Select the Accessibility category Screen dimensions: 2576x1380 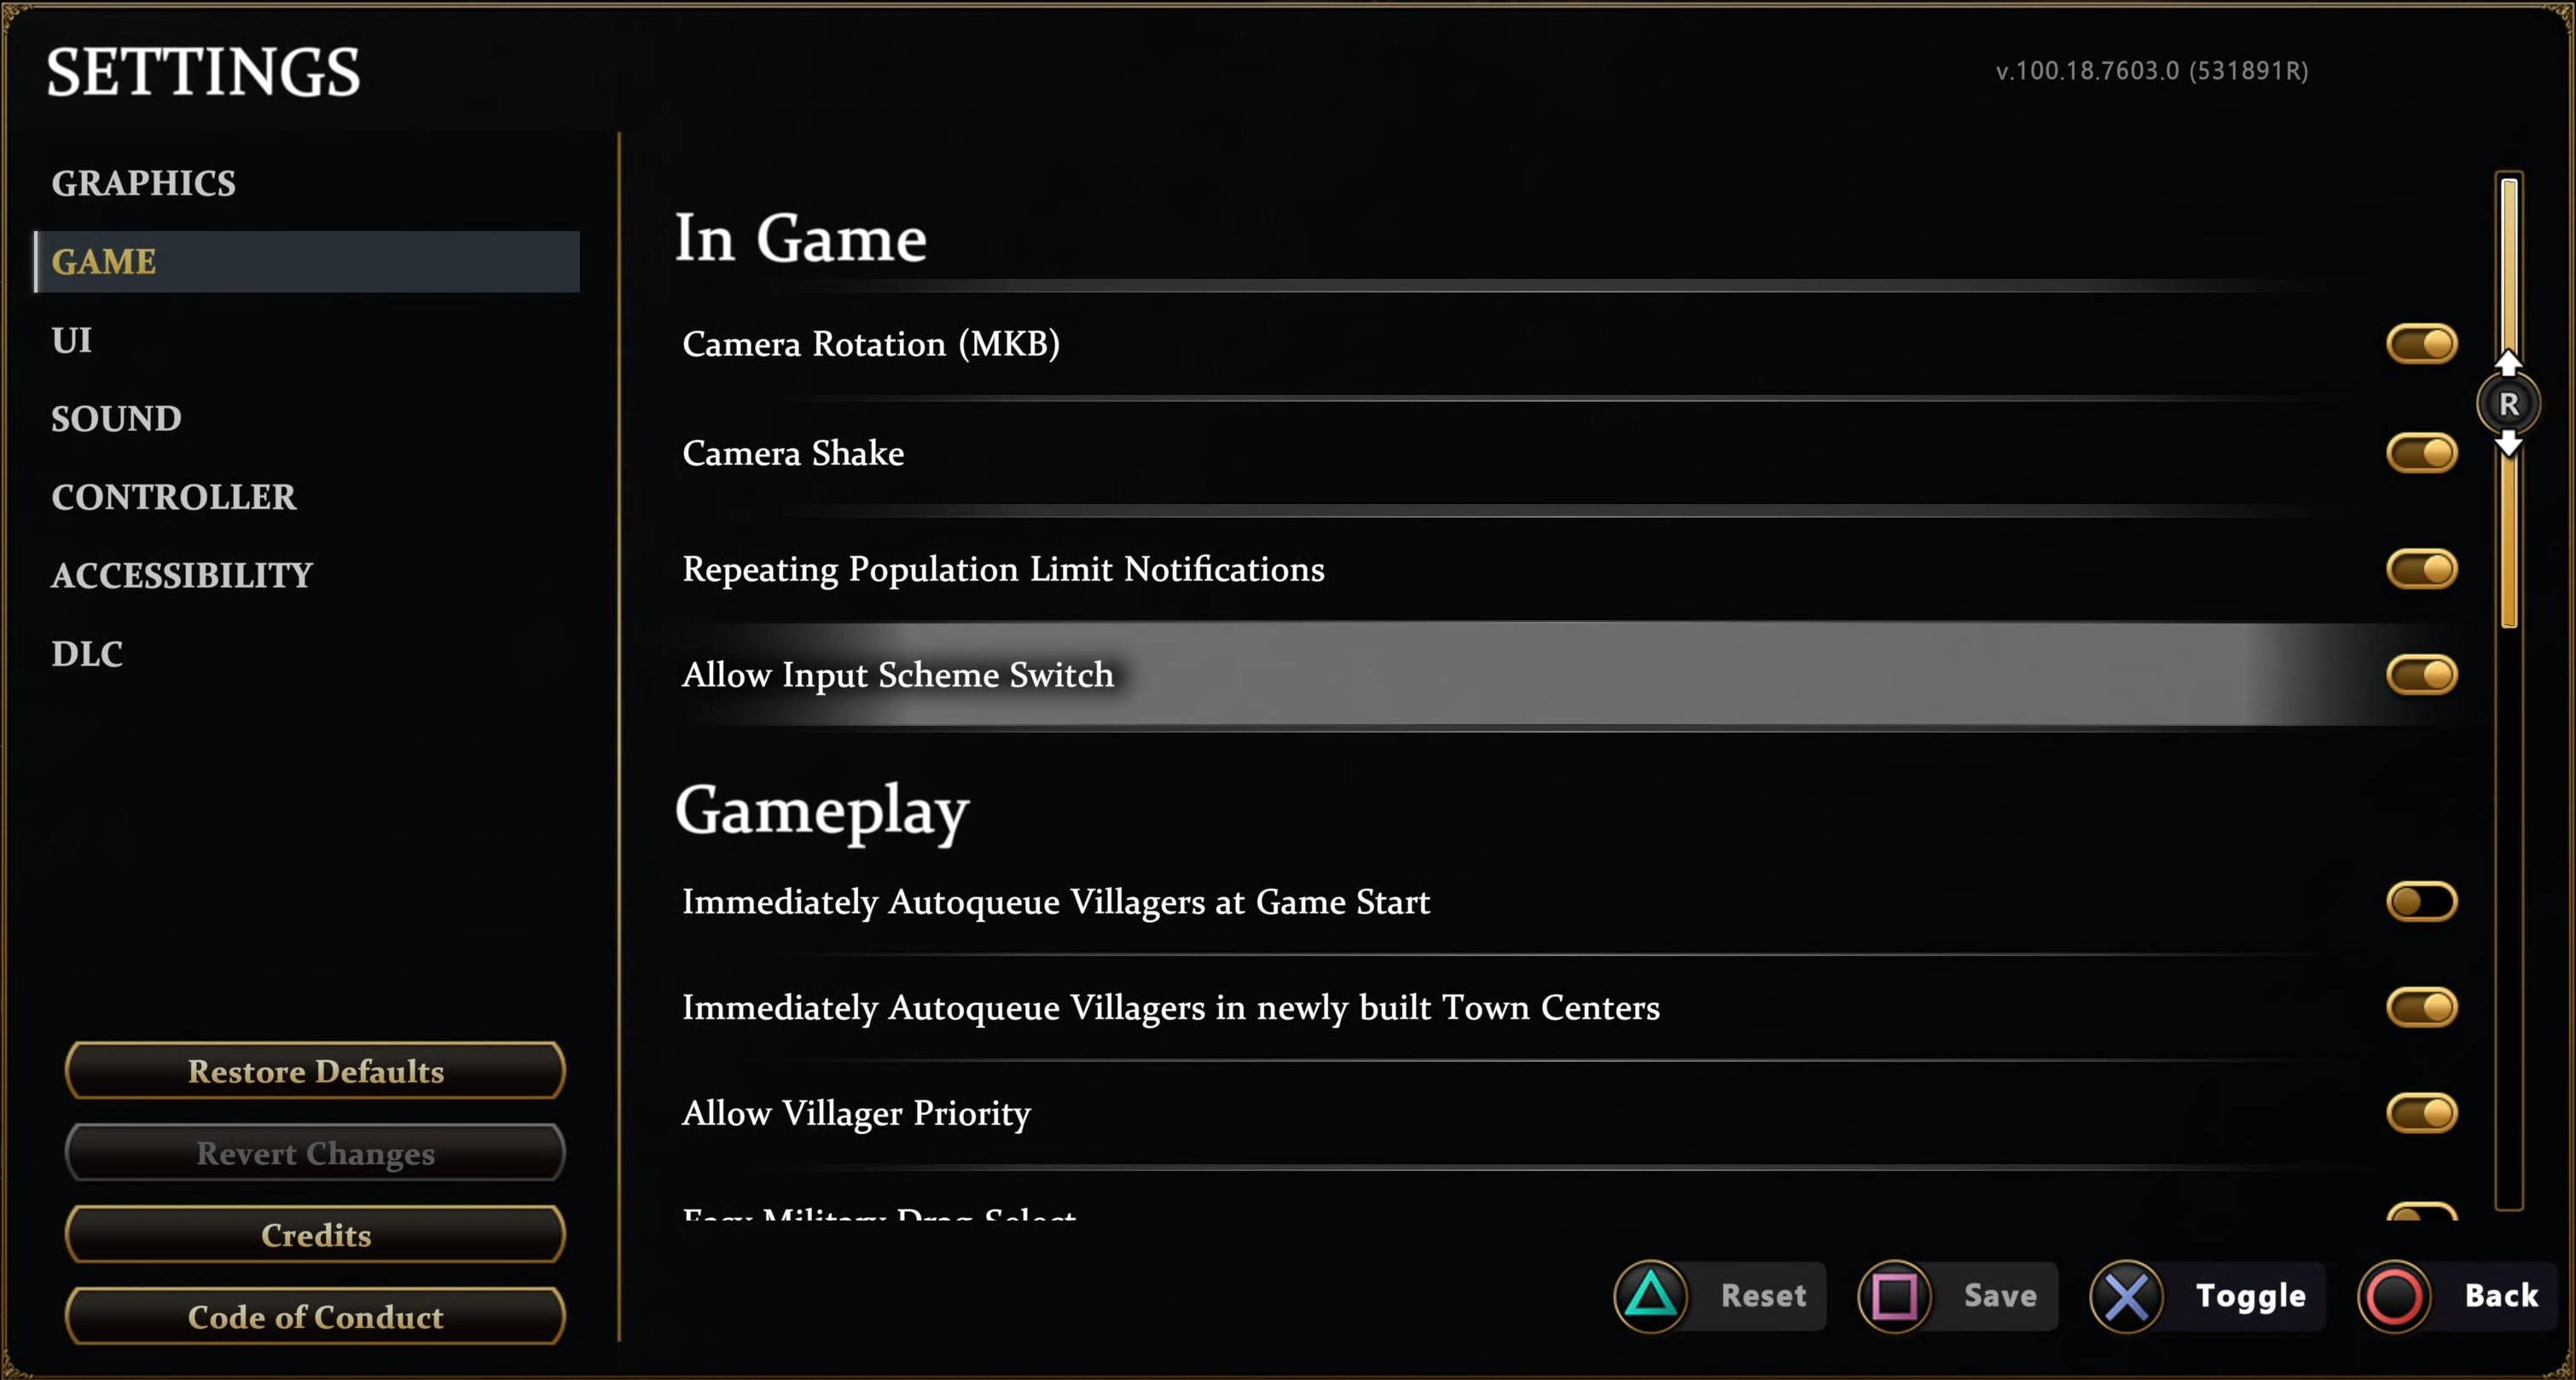[x=182, y=576]
